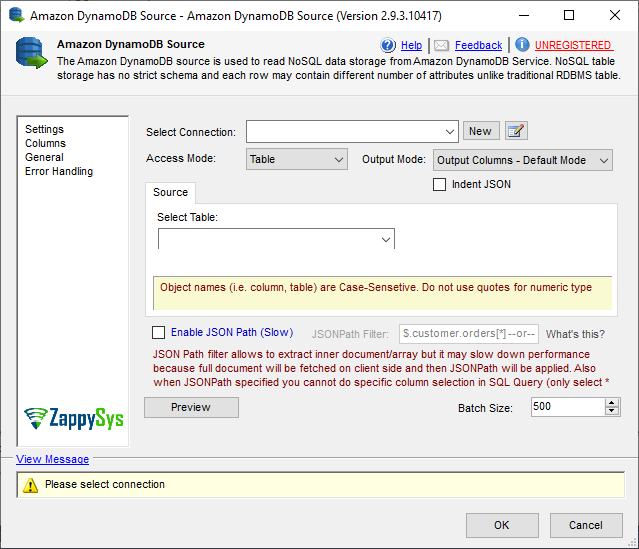639x549 pixels.
Task: Click the blue Help question mark icon
Action: coord(389,45)
